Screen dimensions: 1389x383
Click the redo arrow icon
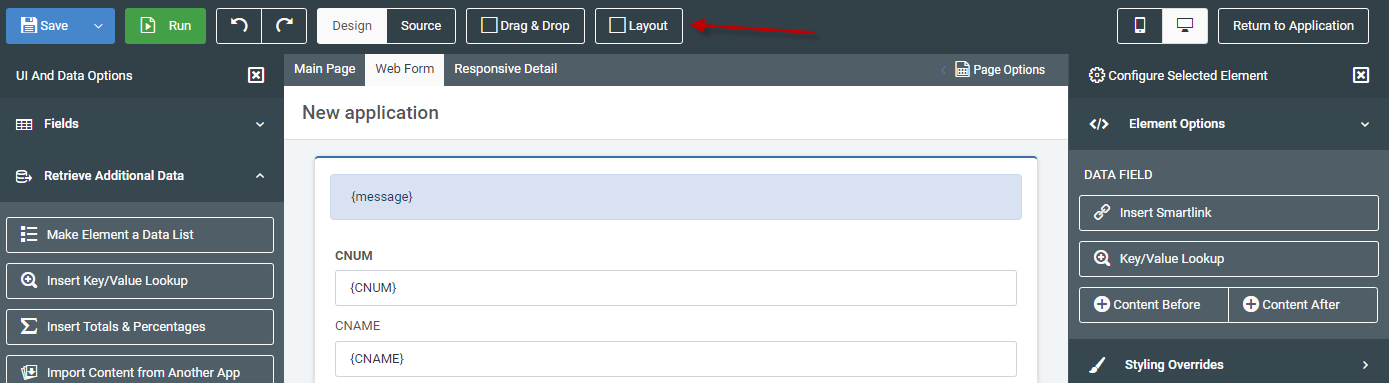[284, 26]
